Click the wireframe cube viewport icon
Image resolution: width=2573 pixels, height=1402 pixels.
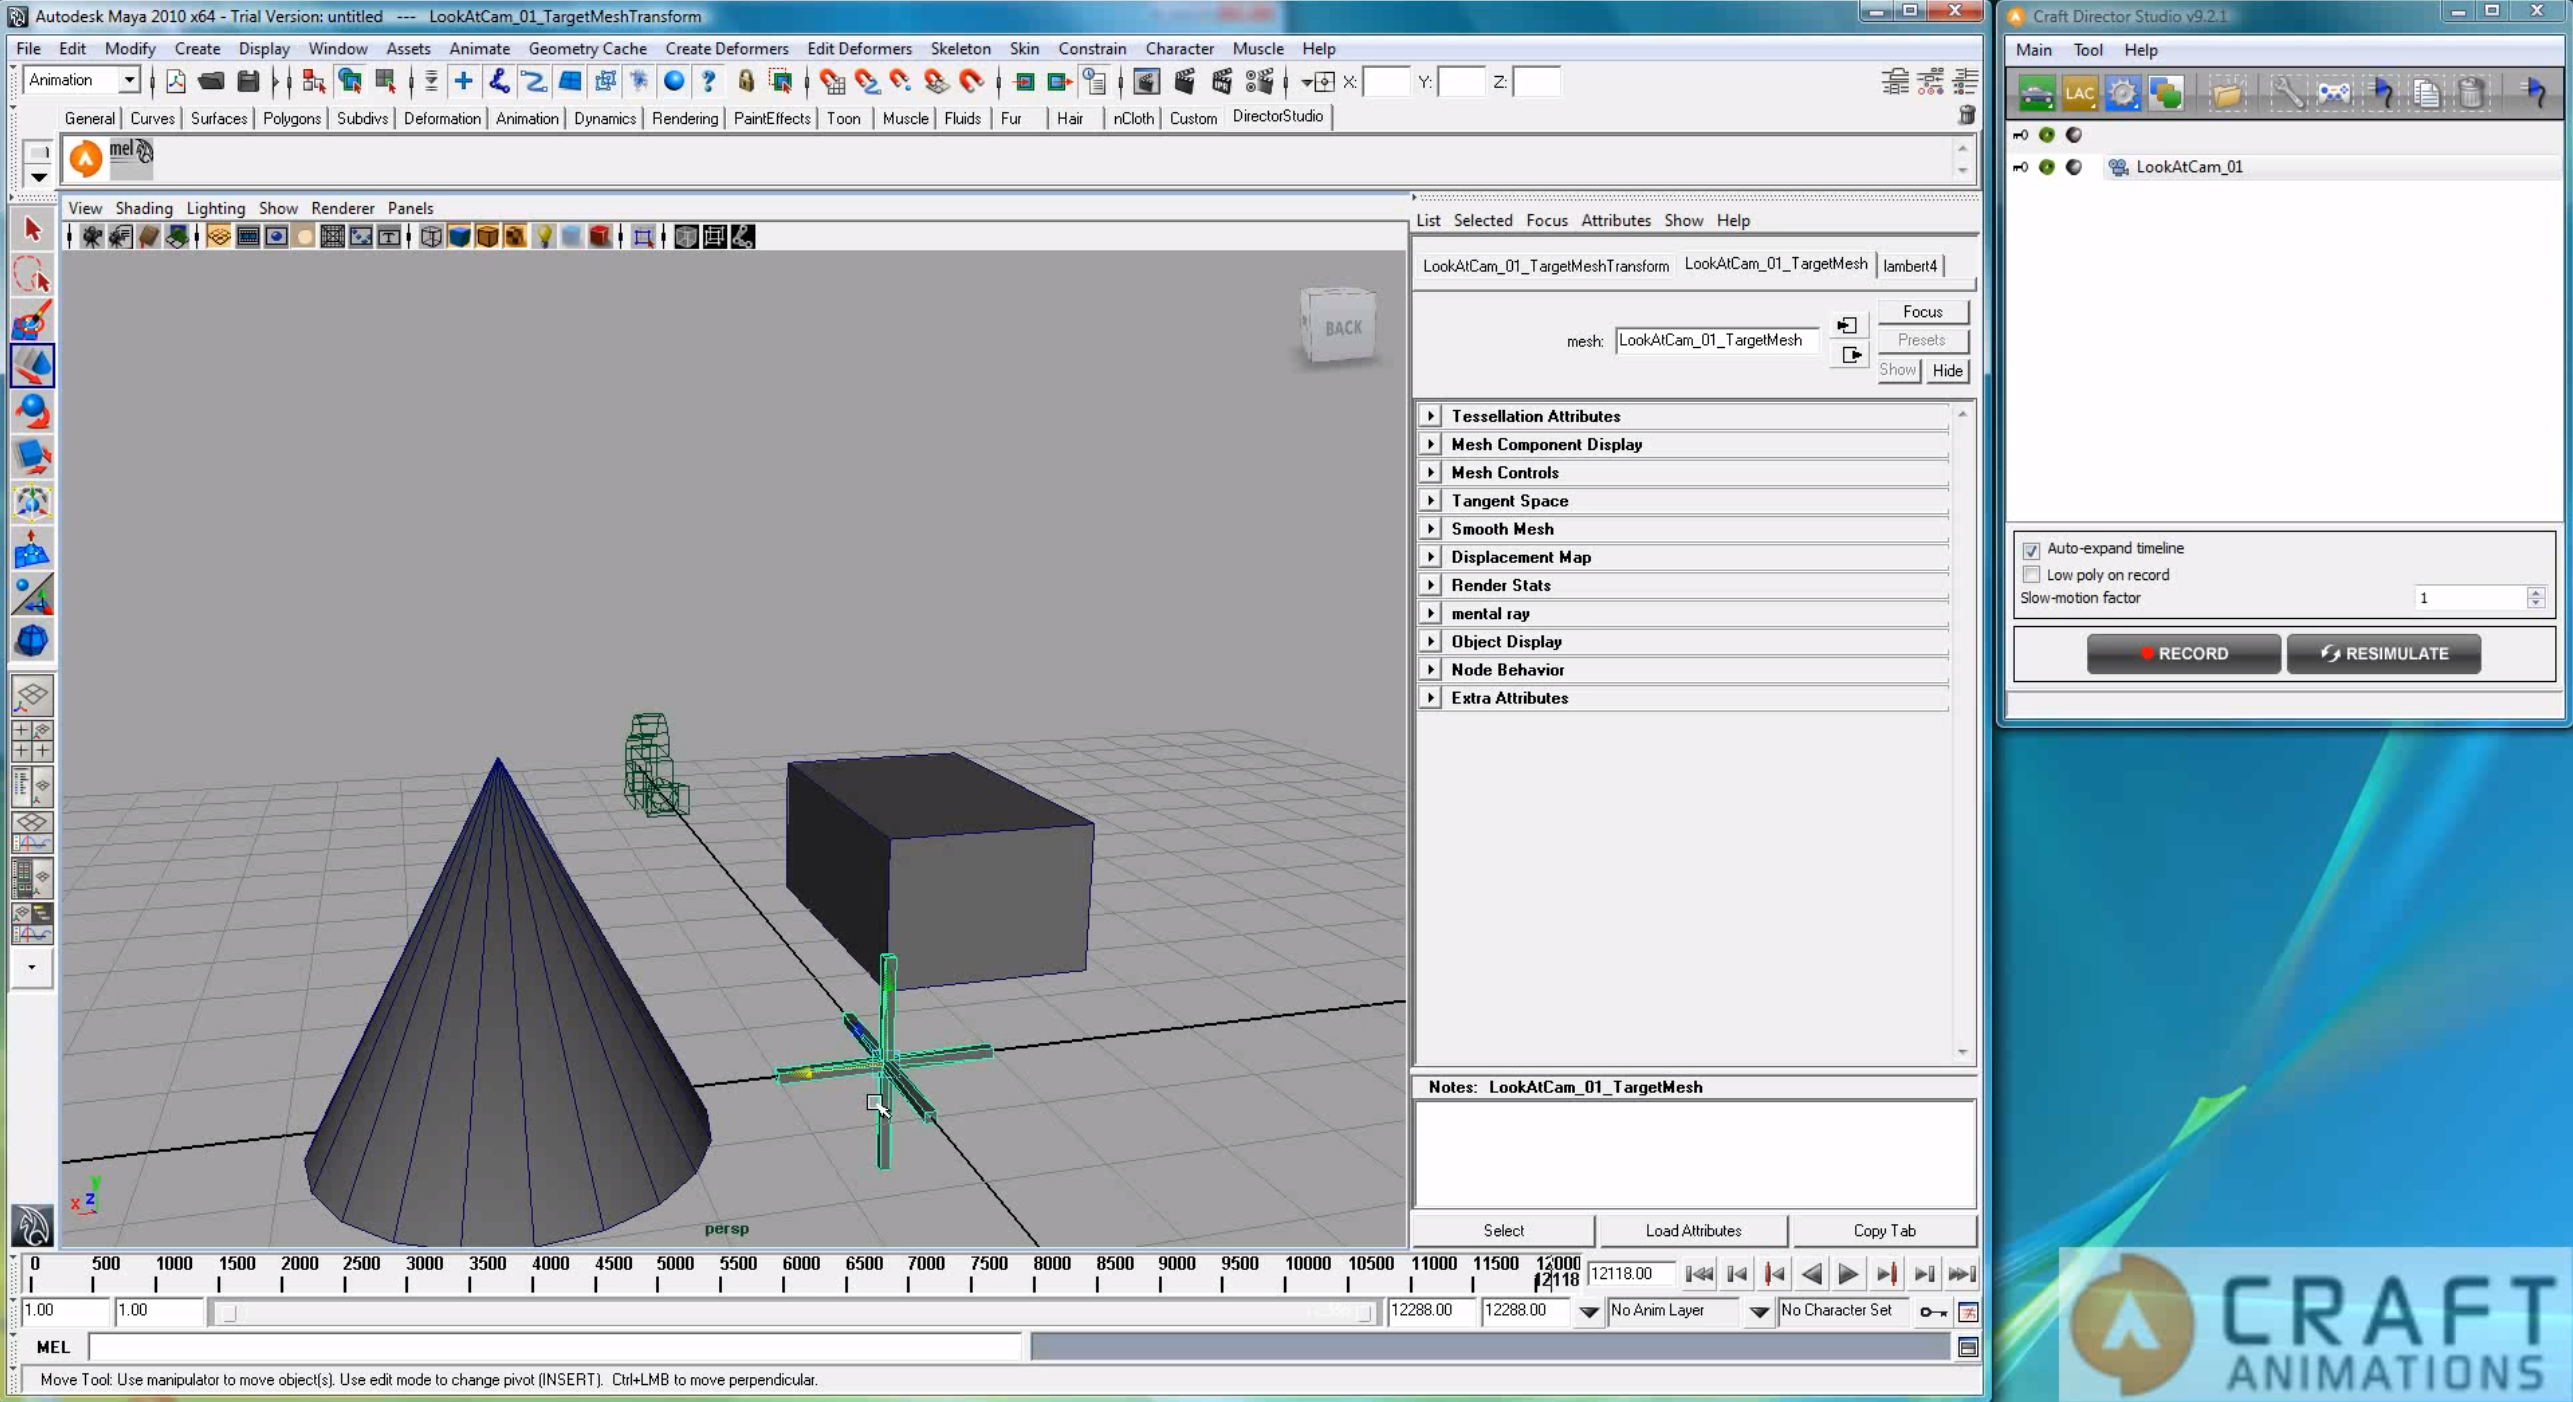tap(431, 237)
